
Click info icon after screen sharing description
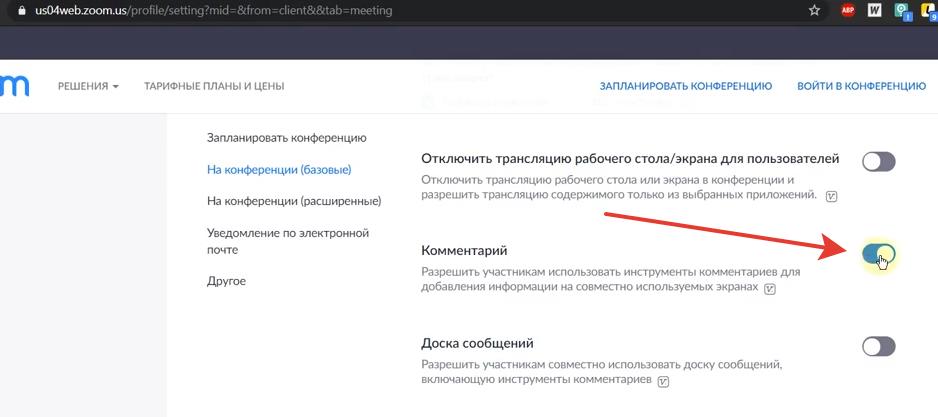tap(831, 196)
